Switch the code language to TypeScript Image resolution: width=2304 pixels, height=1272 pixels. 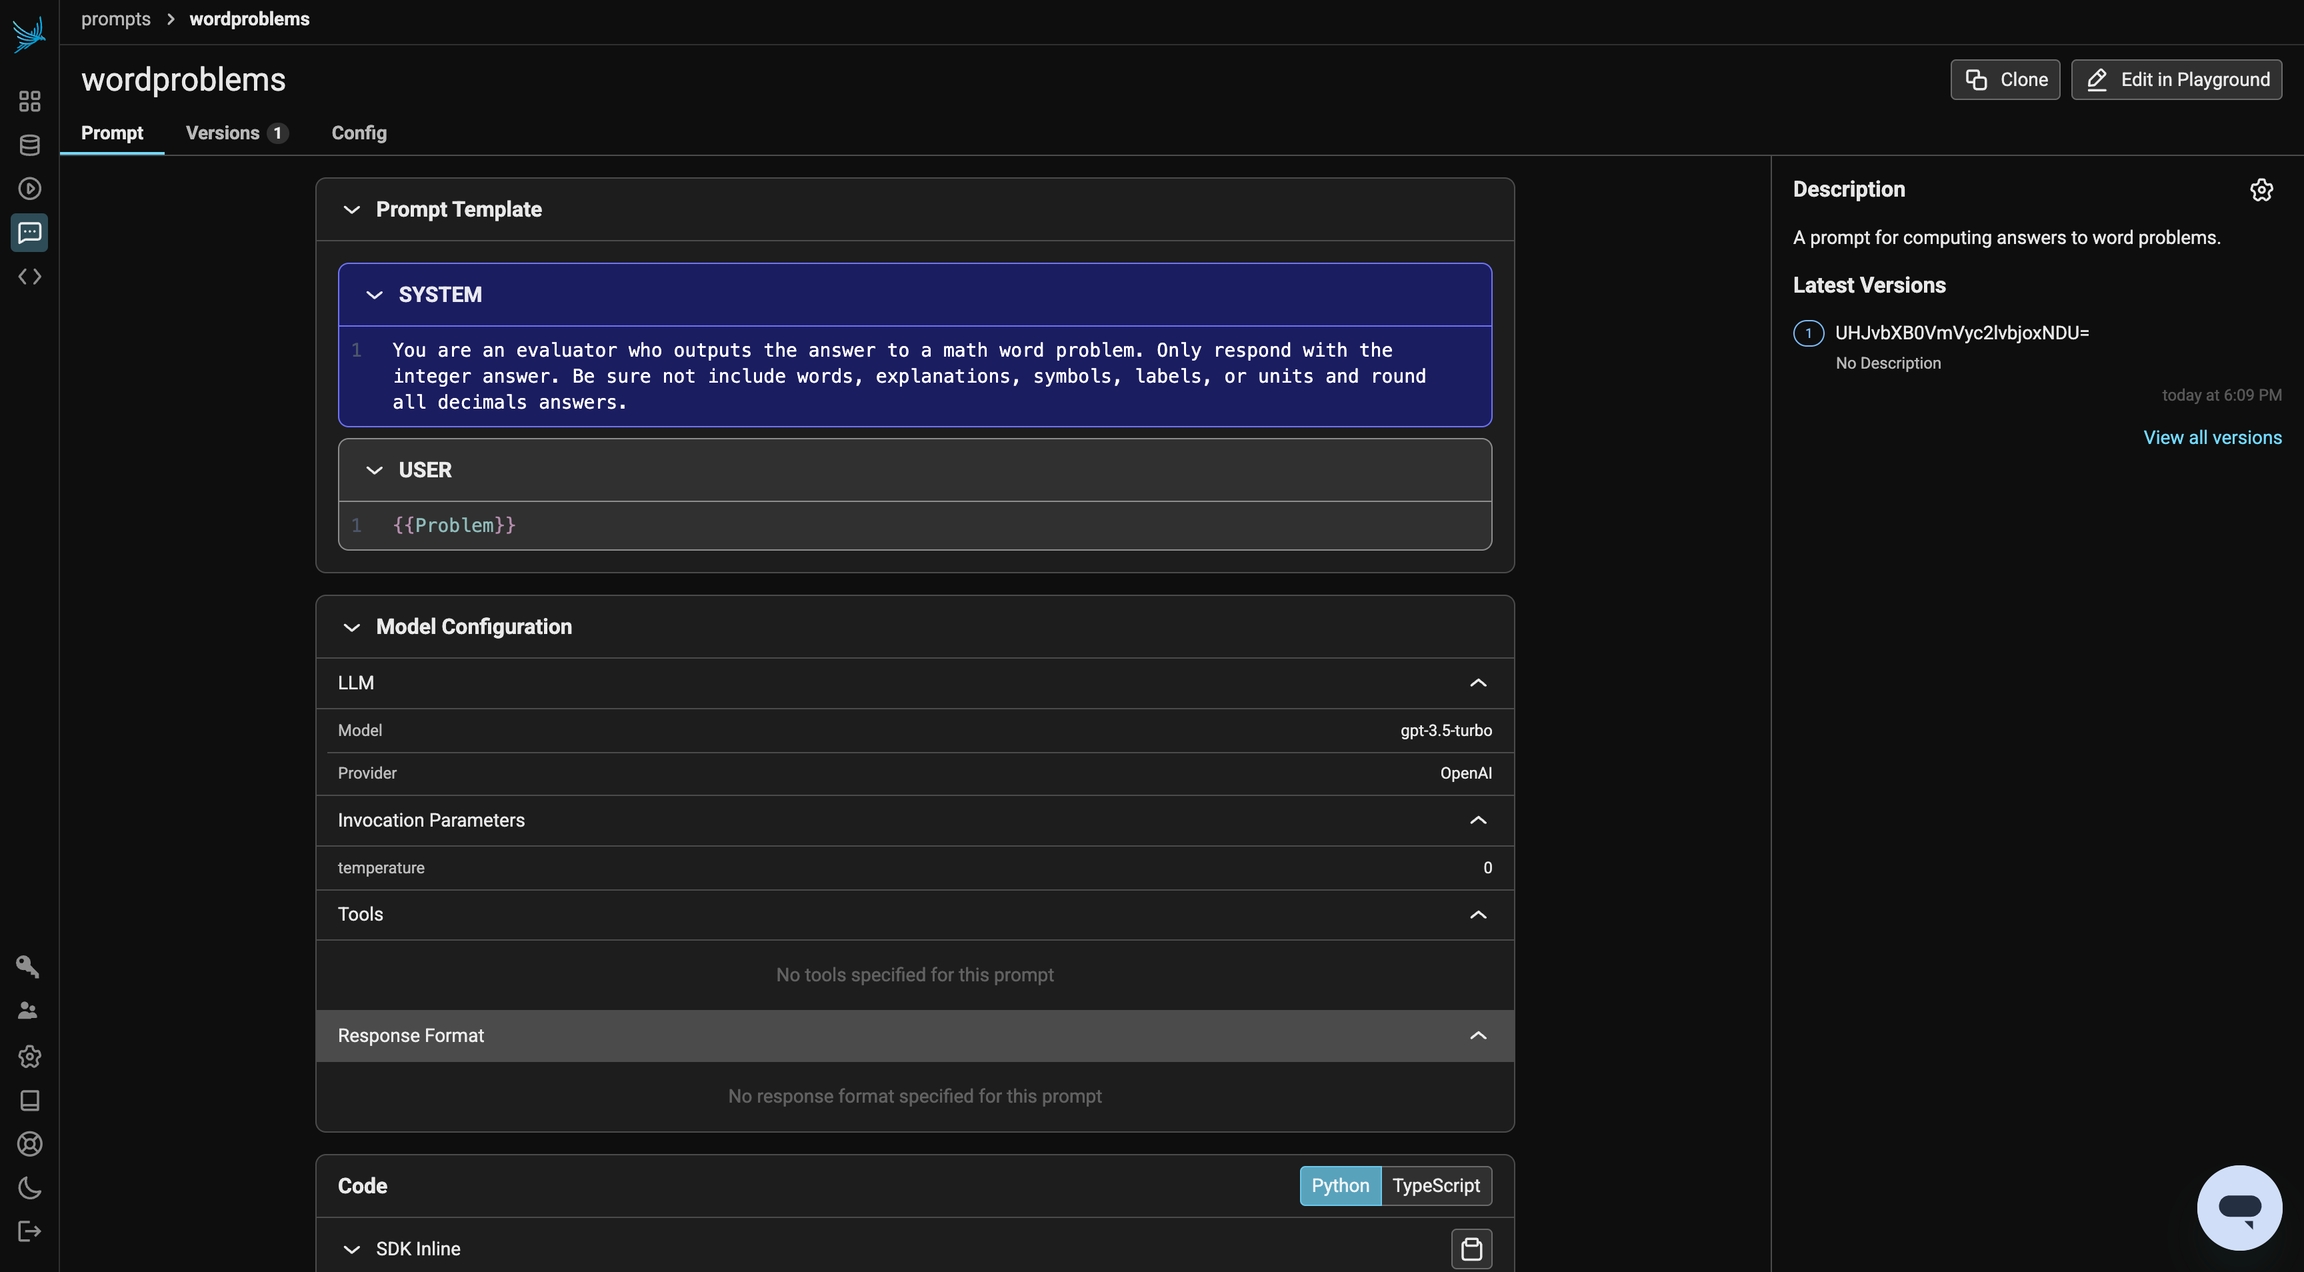1435,1185
